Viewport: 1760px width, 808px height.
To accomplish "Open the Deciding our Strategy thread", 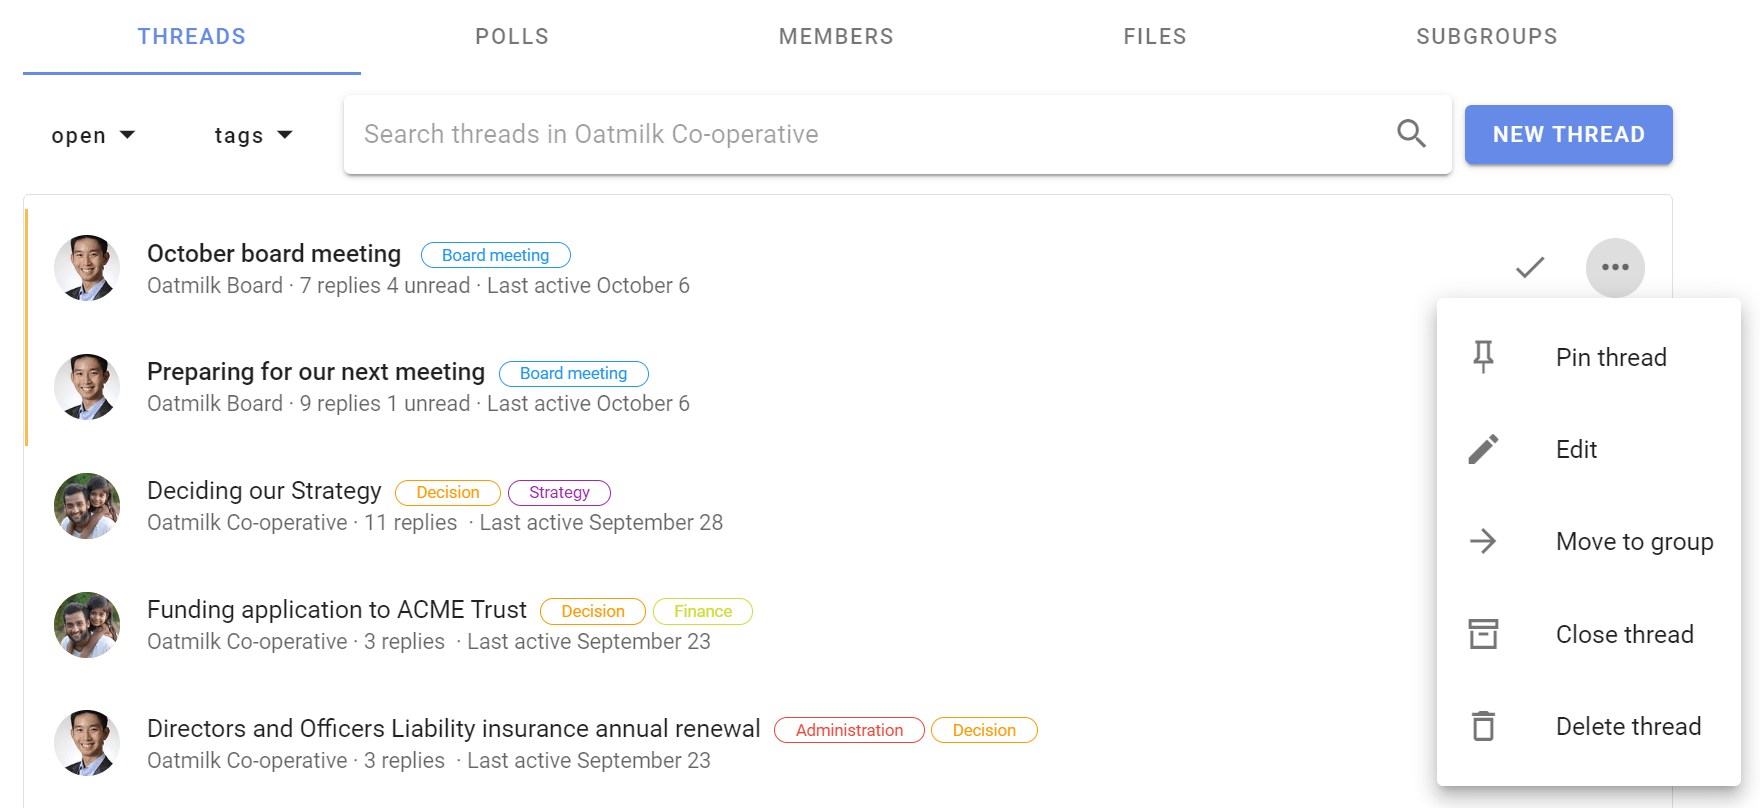I will pyautogui.click(x=264, y=491).
